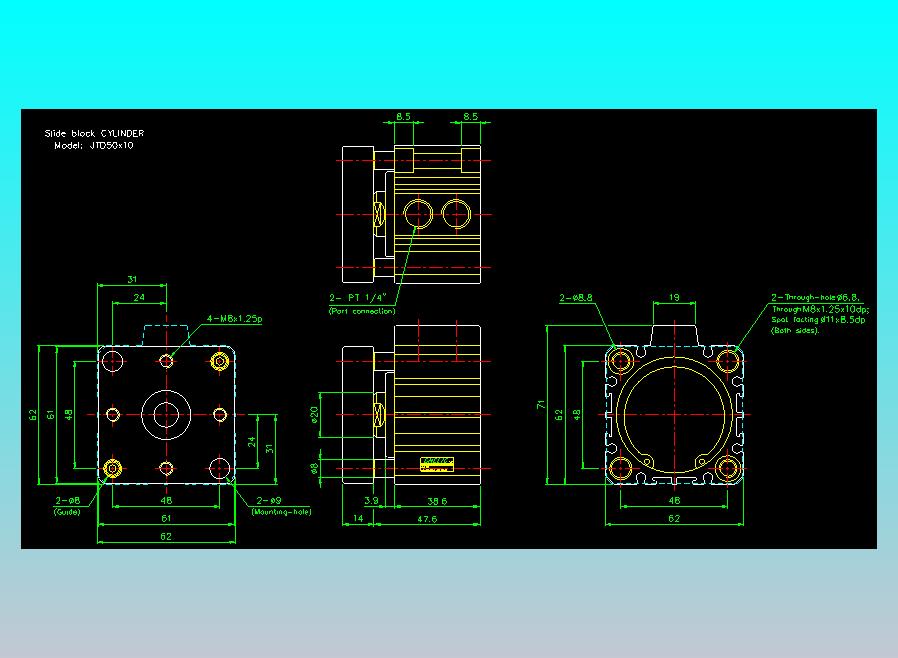Viewport: 898px width, 658px height.
Task: Select the '(Mounting-hole)' note
Action: [281, 512]
